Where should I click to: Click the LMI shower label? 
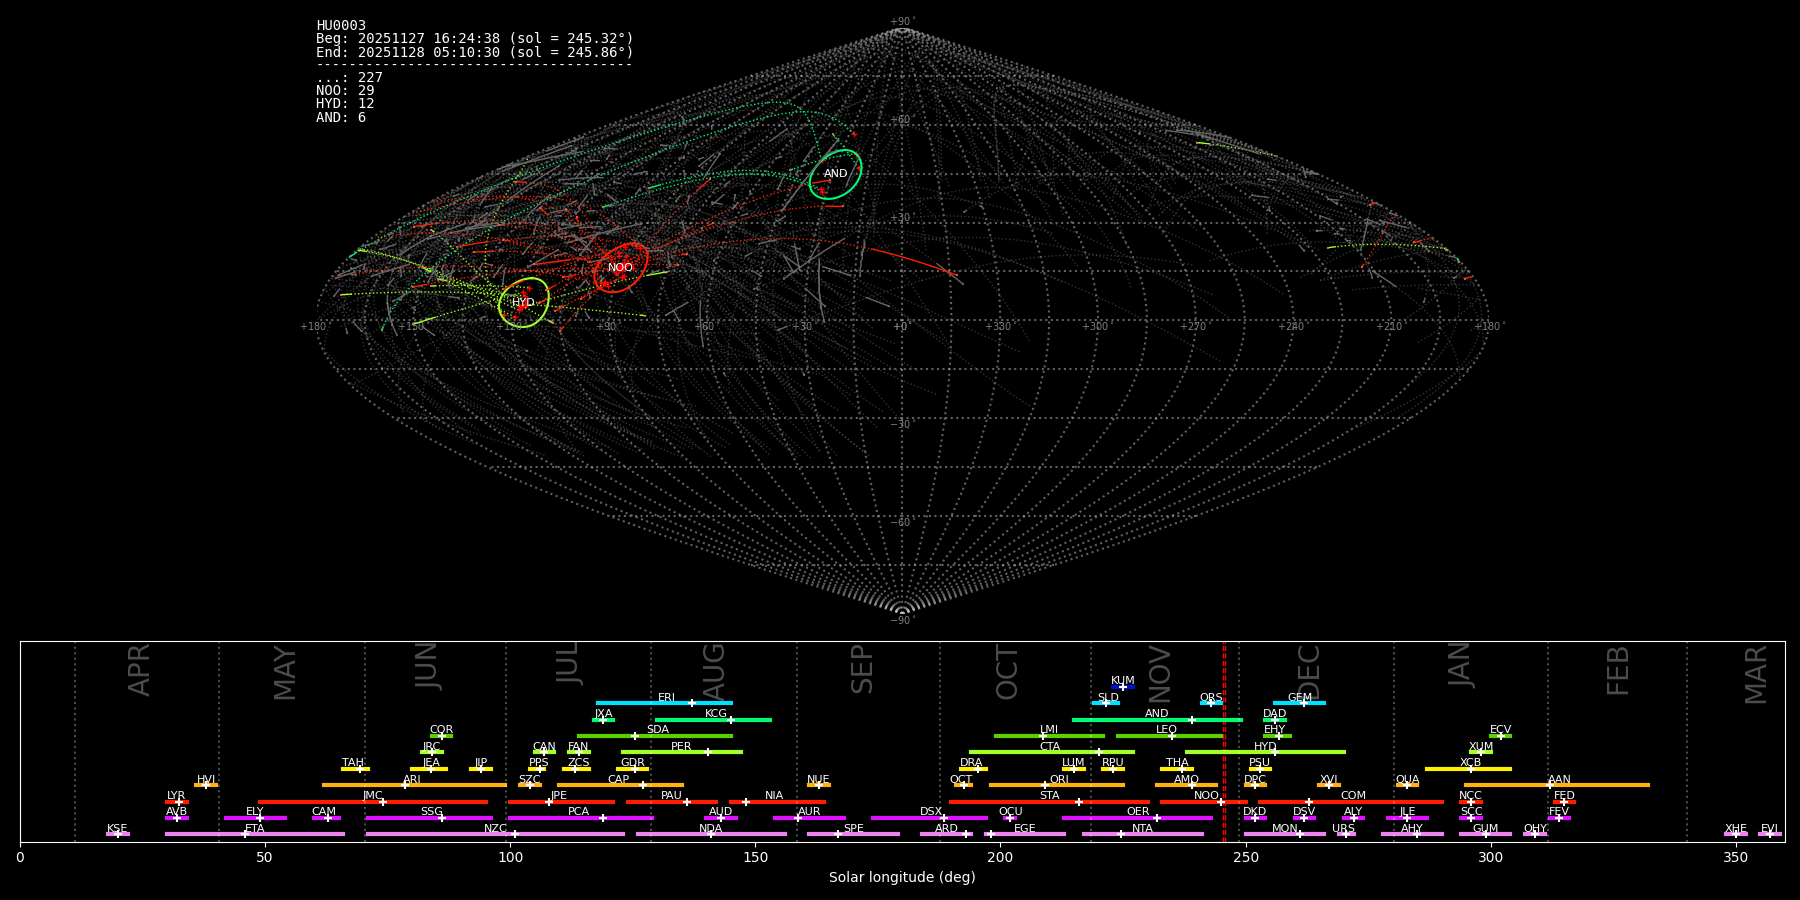point(1049,730)
